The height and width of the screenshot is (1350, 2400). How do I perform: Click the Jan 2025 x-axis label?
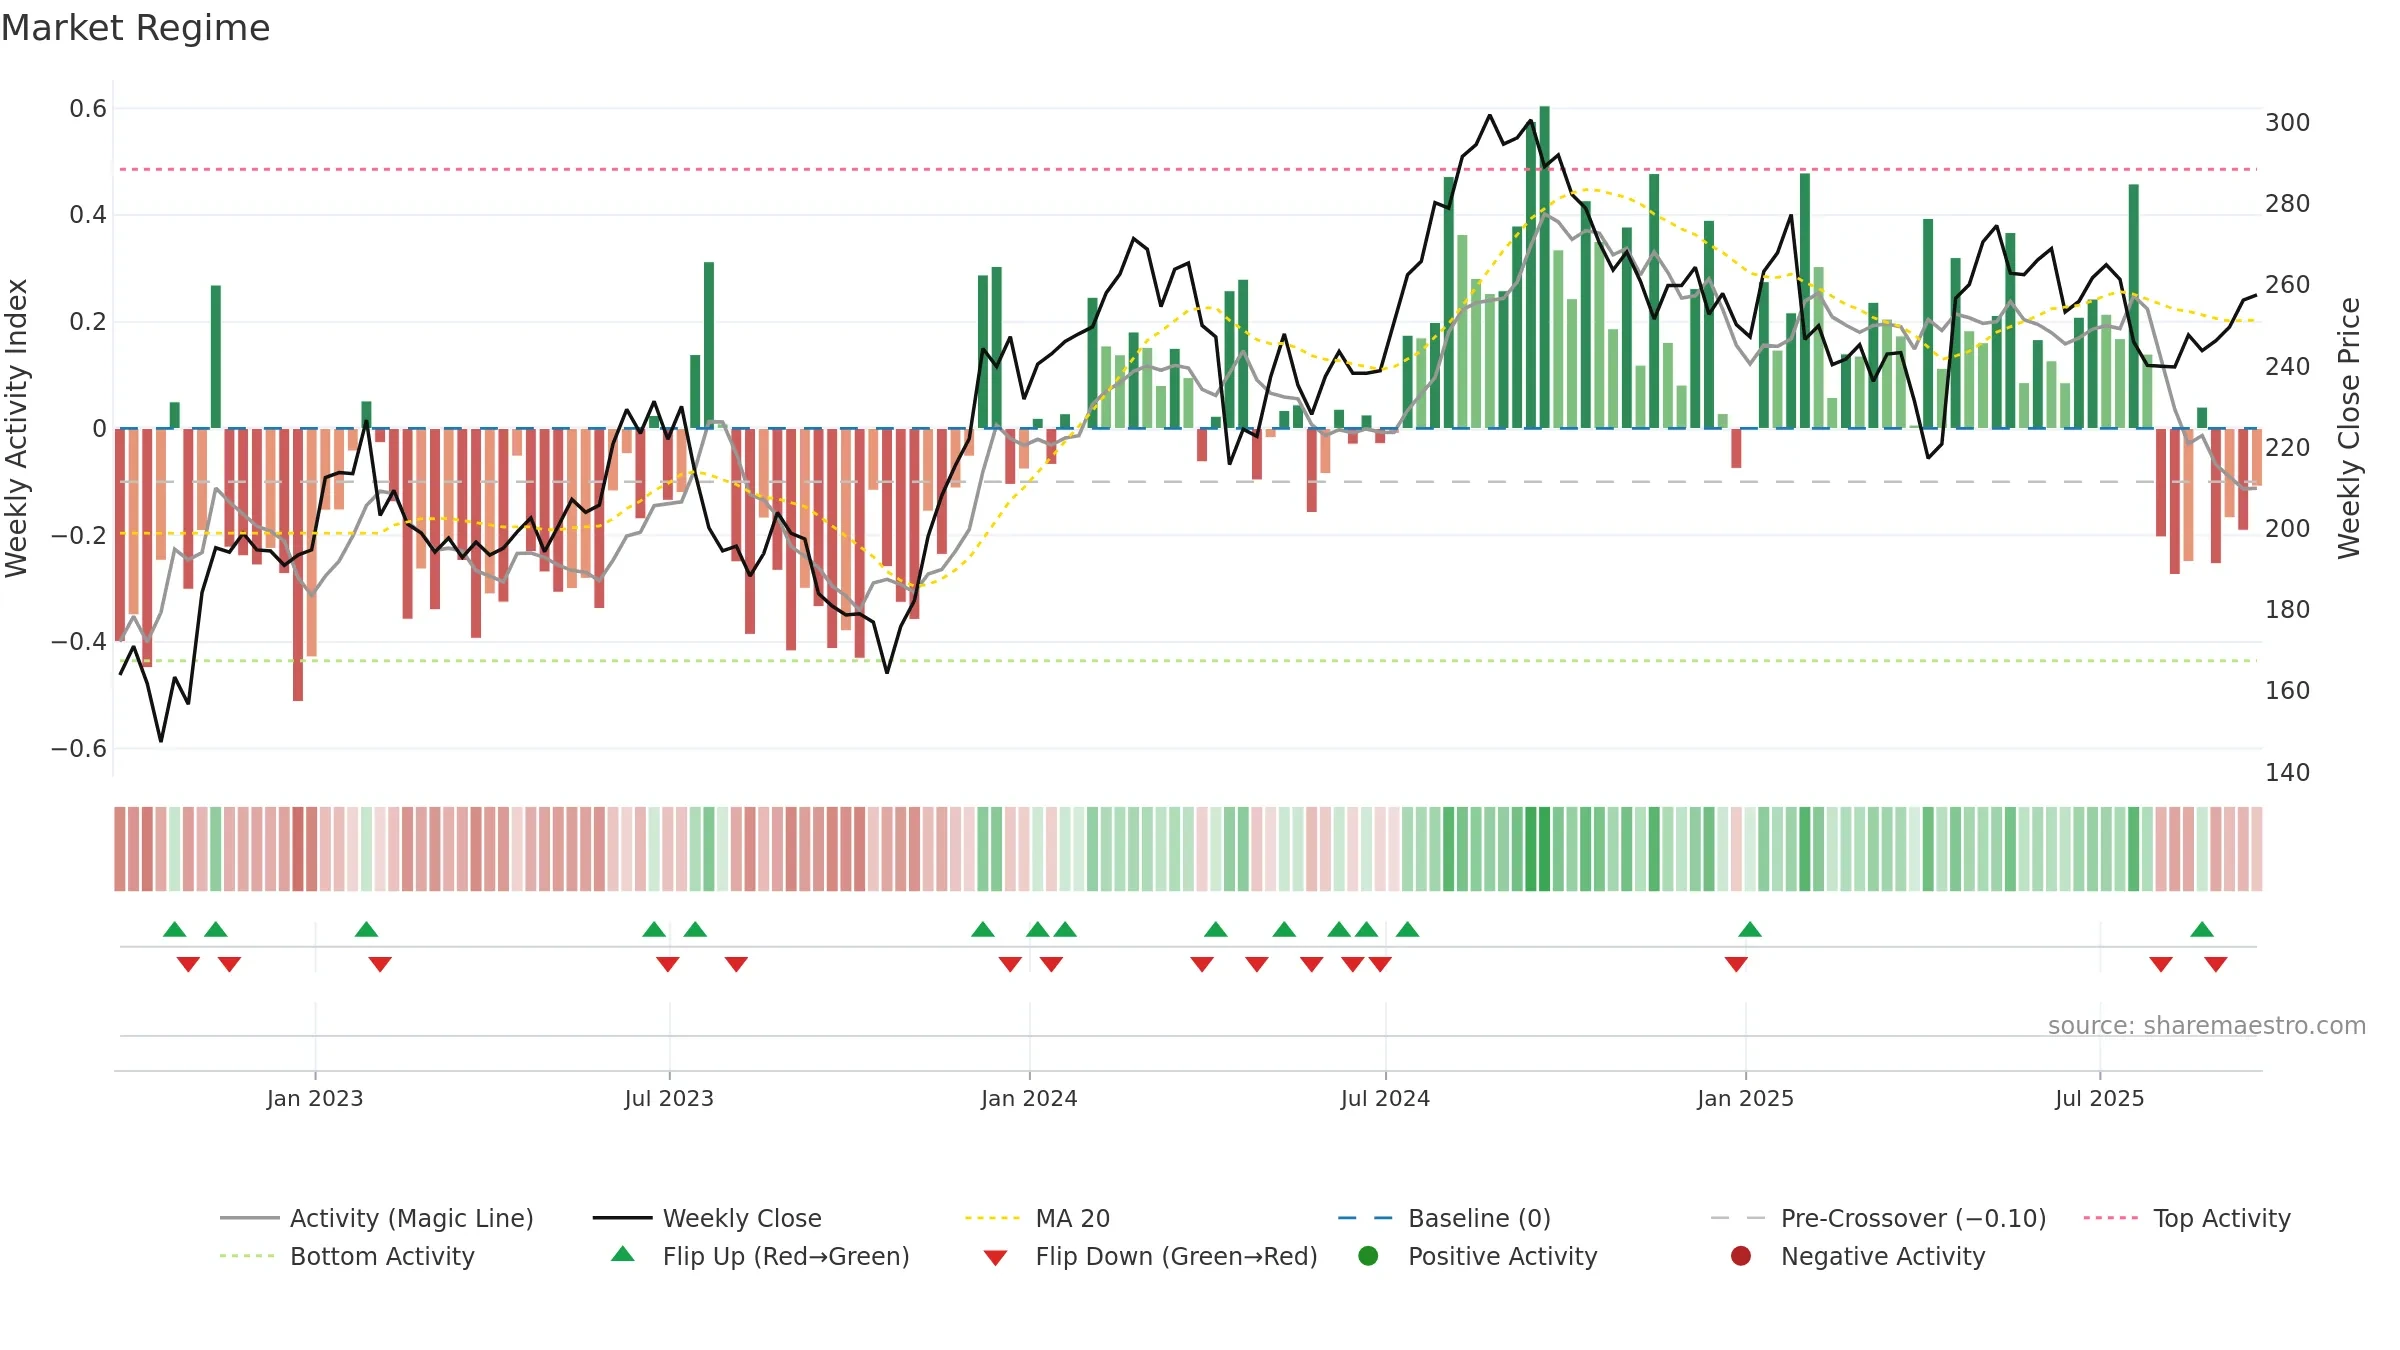[1745, 1098]
